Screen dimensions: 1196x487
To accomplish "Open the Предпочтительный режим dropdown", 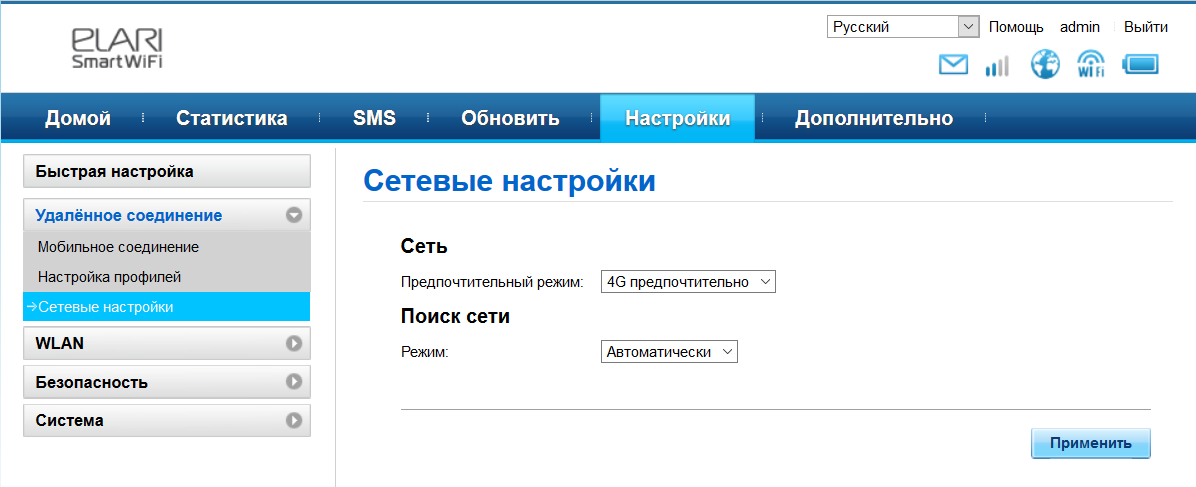I will click(687, 282).
